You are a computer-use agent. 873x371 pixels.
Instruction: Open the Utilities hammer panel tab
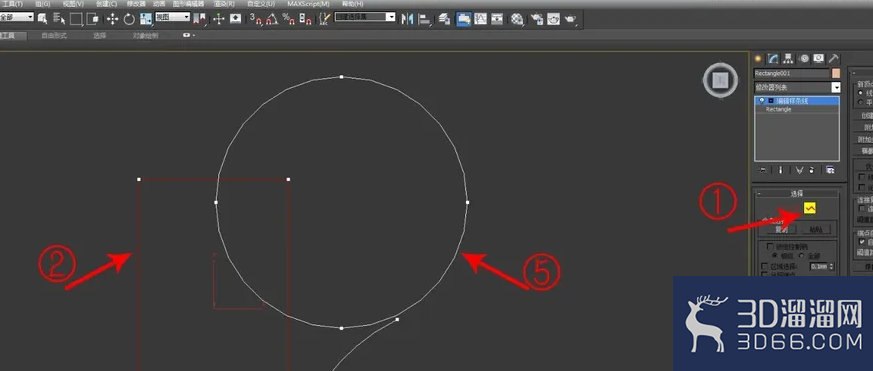click(x=833, y=58)
